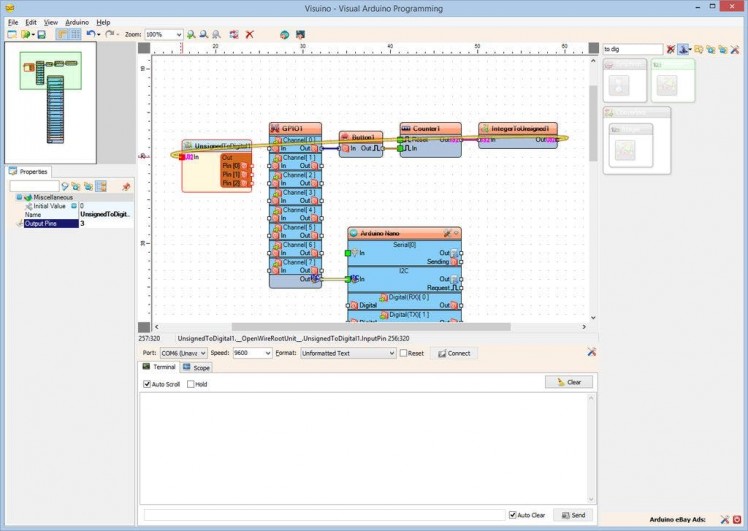Image resolution: width=748 pixels, height=531 pixels.
Task: Click the Save project icon
Action: tap(41, 34)
